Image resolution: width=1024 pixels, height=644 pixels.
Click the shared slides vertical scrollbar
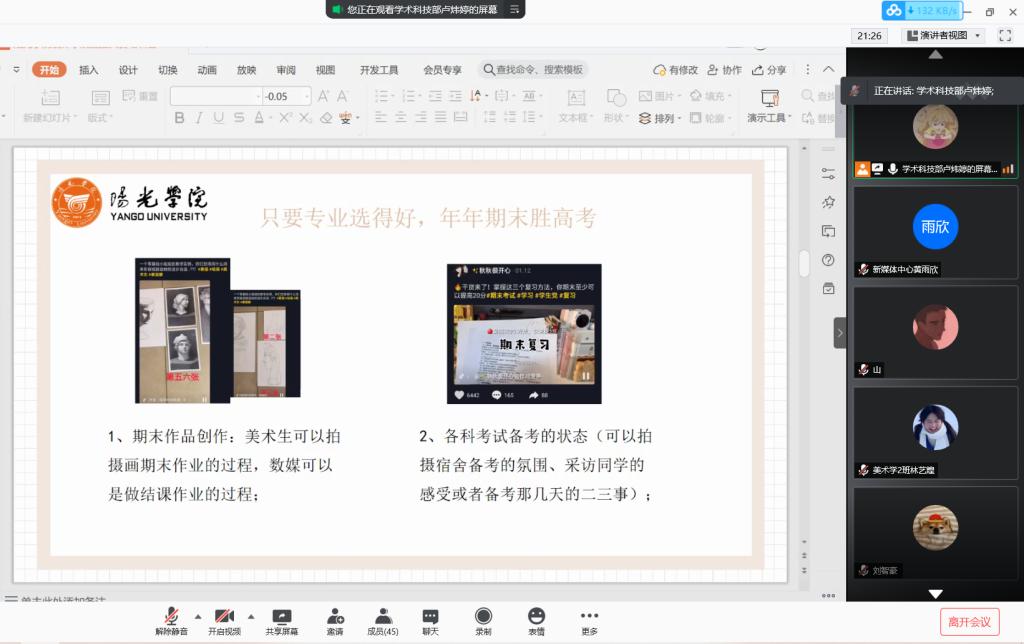click(803, 263)
